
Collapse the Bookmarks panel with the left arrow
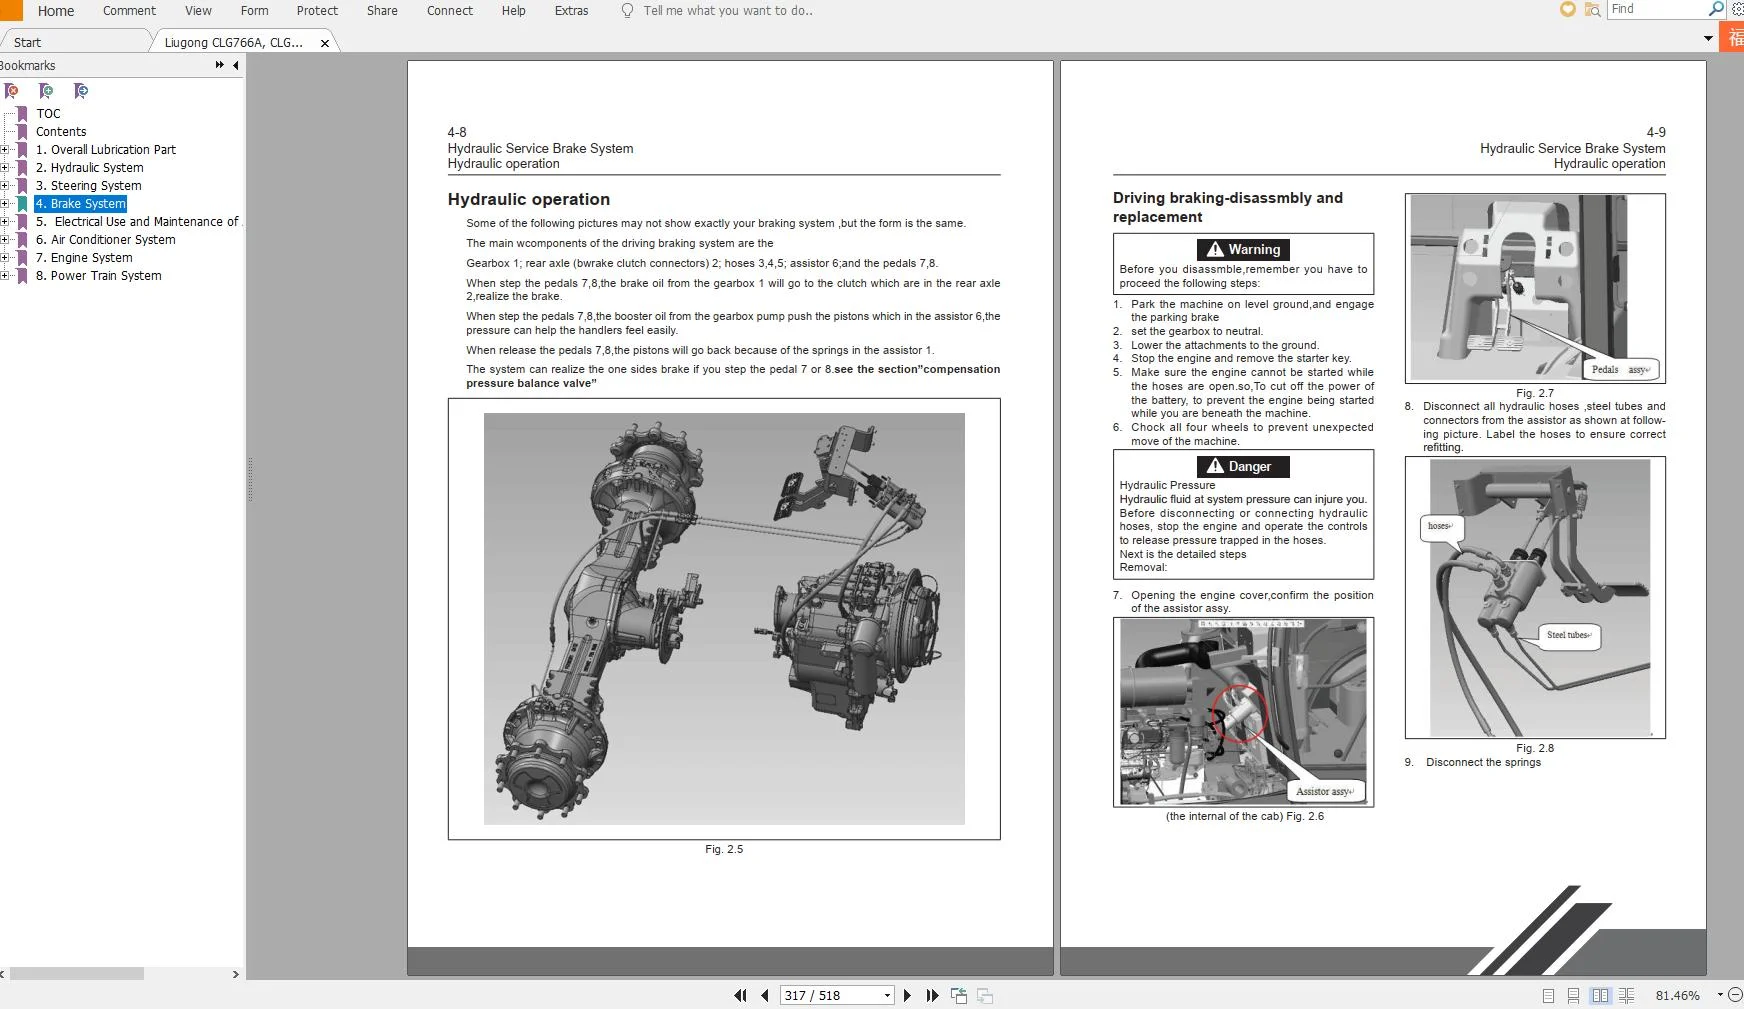pyautogui.click(x=236, y=66)
